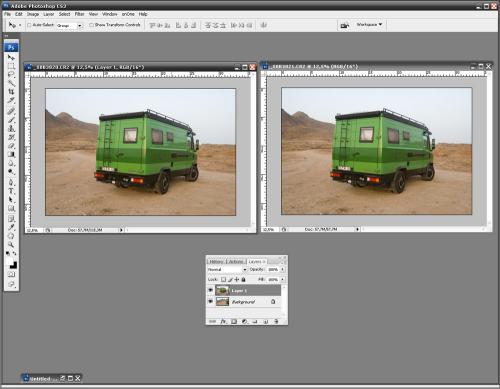The width and height of the screenshot is (500, 389).
Task: Open the Layer menu
Action: (x=48, y=14)
